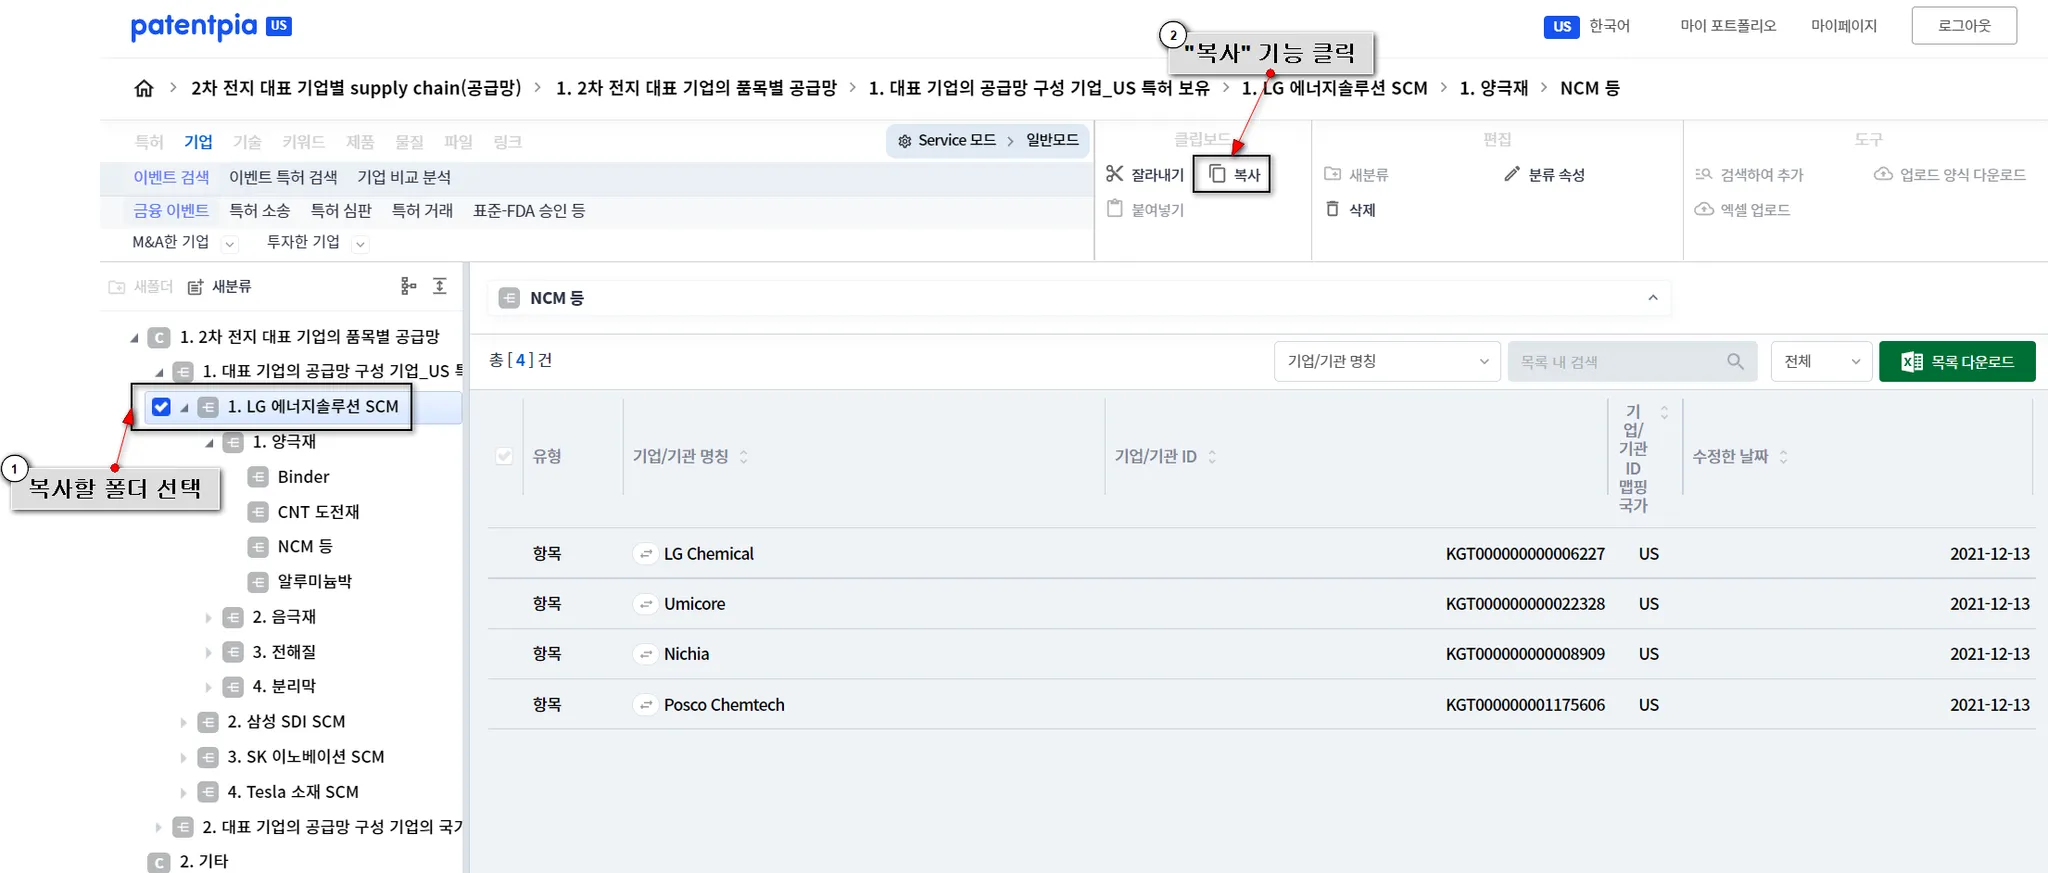Open 마이 포트폴리오 link
2048x873 pixels.
tap(1728, 26)
